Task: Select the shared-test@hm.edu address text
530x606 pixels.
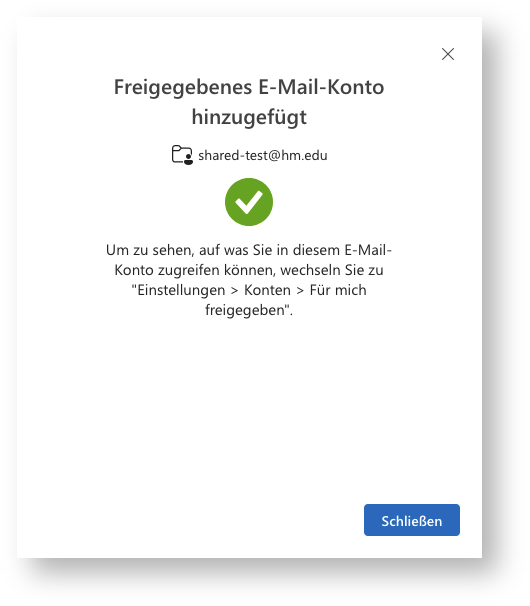Action: [x=263, y=155]
